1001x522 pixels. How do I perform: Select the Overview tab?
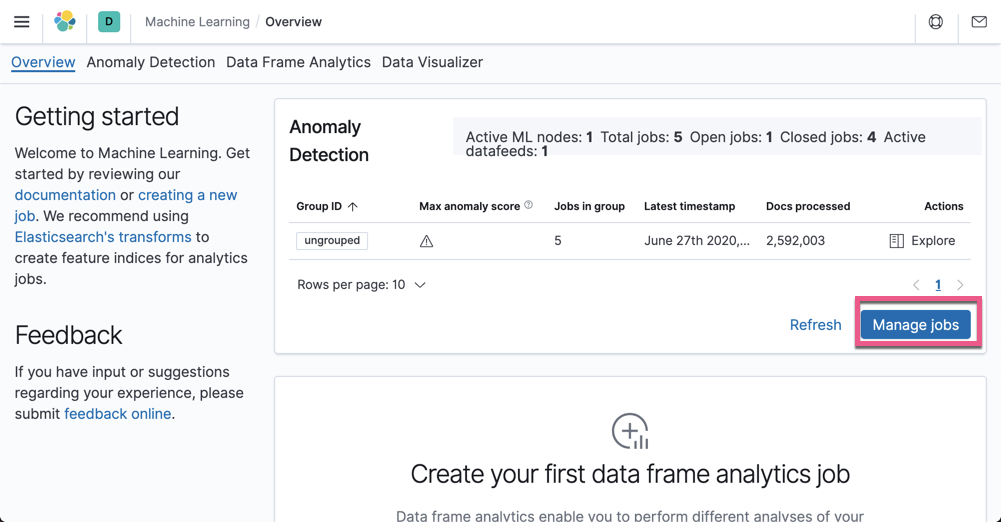pos(43,62)
